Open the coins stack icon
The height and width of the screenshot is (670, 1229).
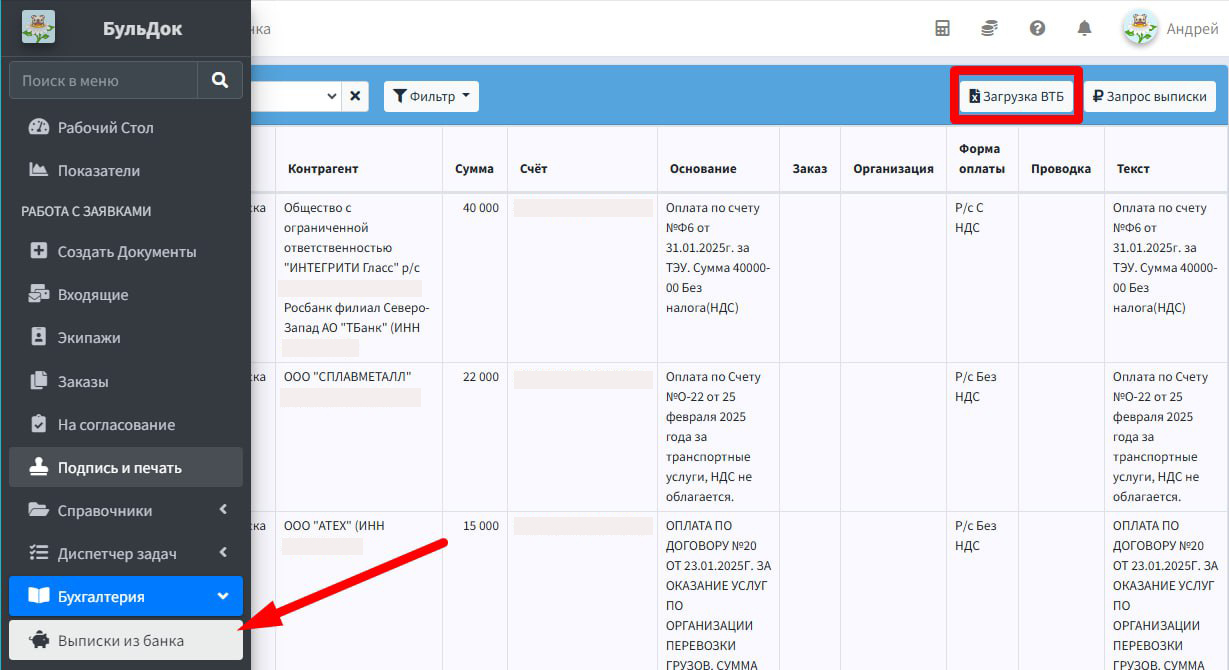coord(989,28)
